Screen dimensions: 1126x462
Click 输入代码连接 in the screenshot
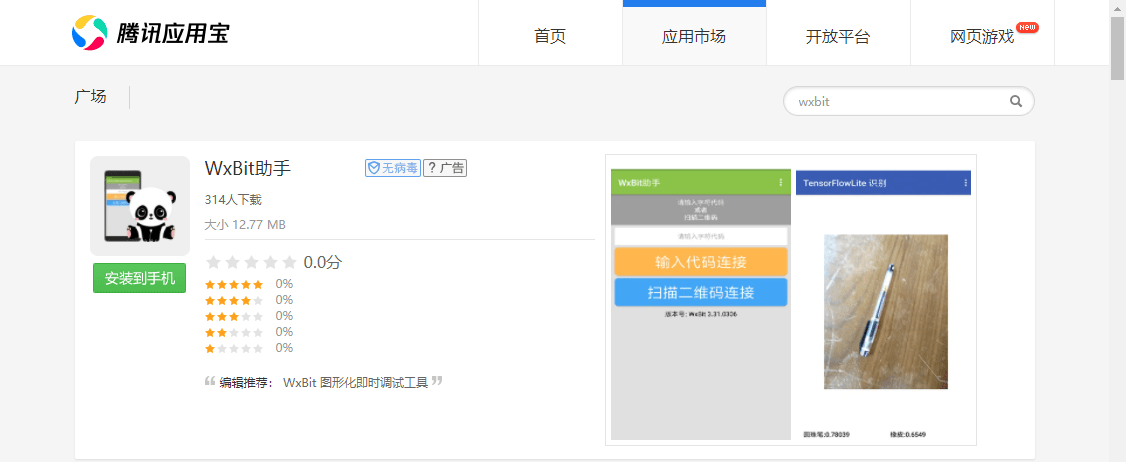pyautogui.click(x=701, y=262)
